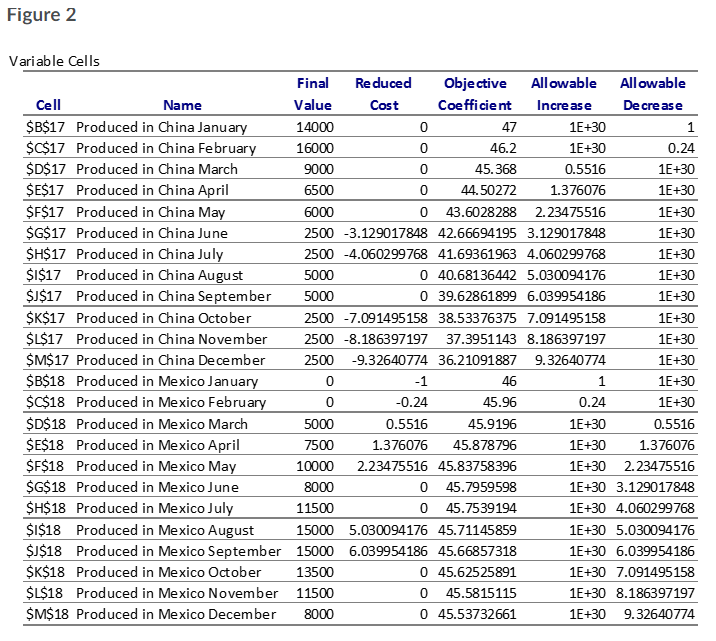
Task: Select cell reference $M$17
Action: tap(47, 360)
